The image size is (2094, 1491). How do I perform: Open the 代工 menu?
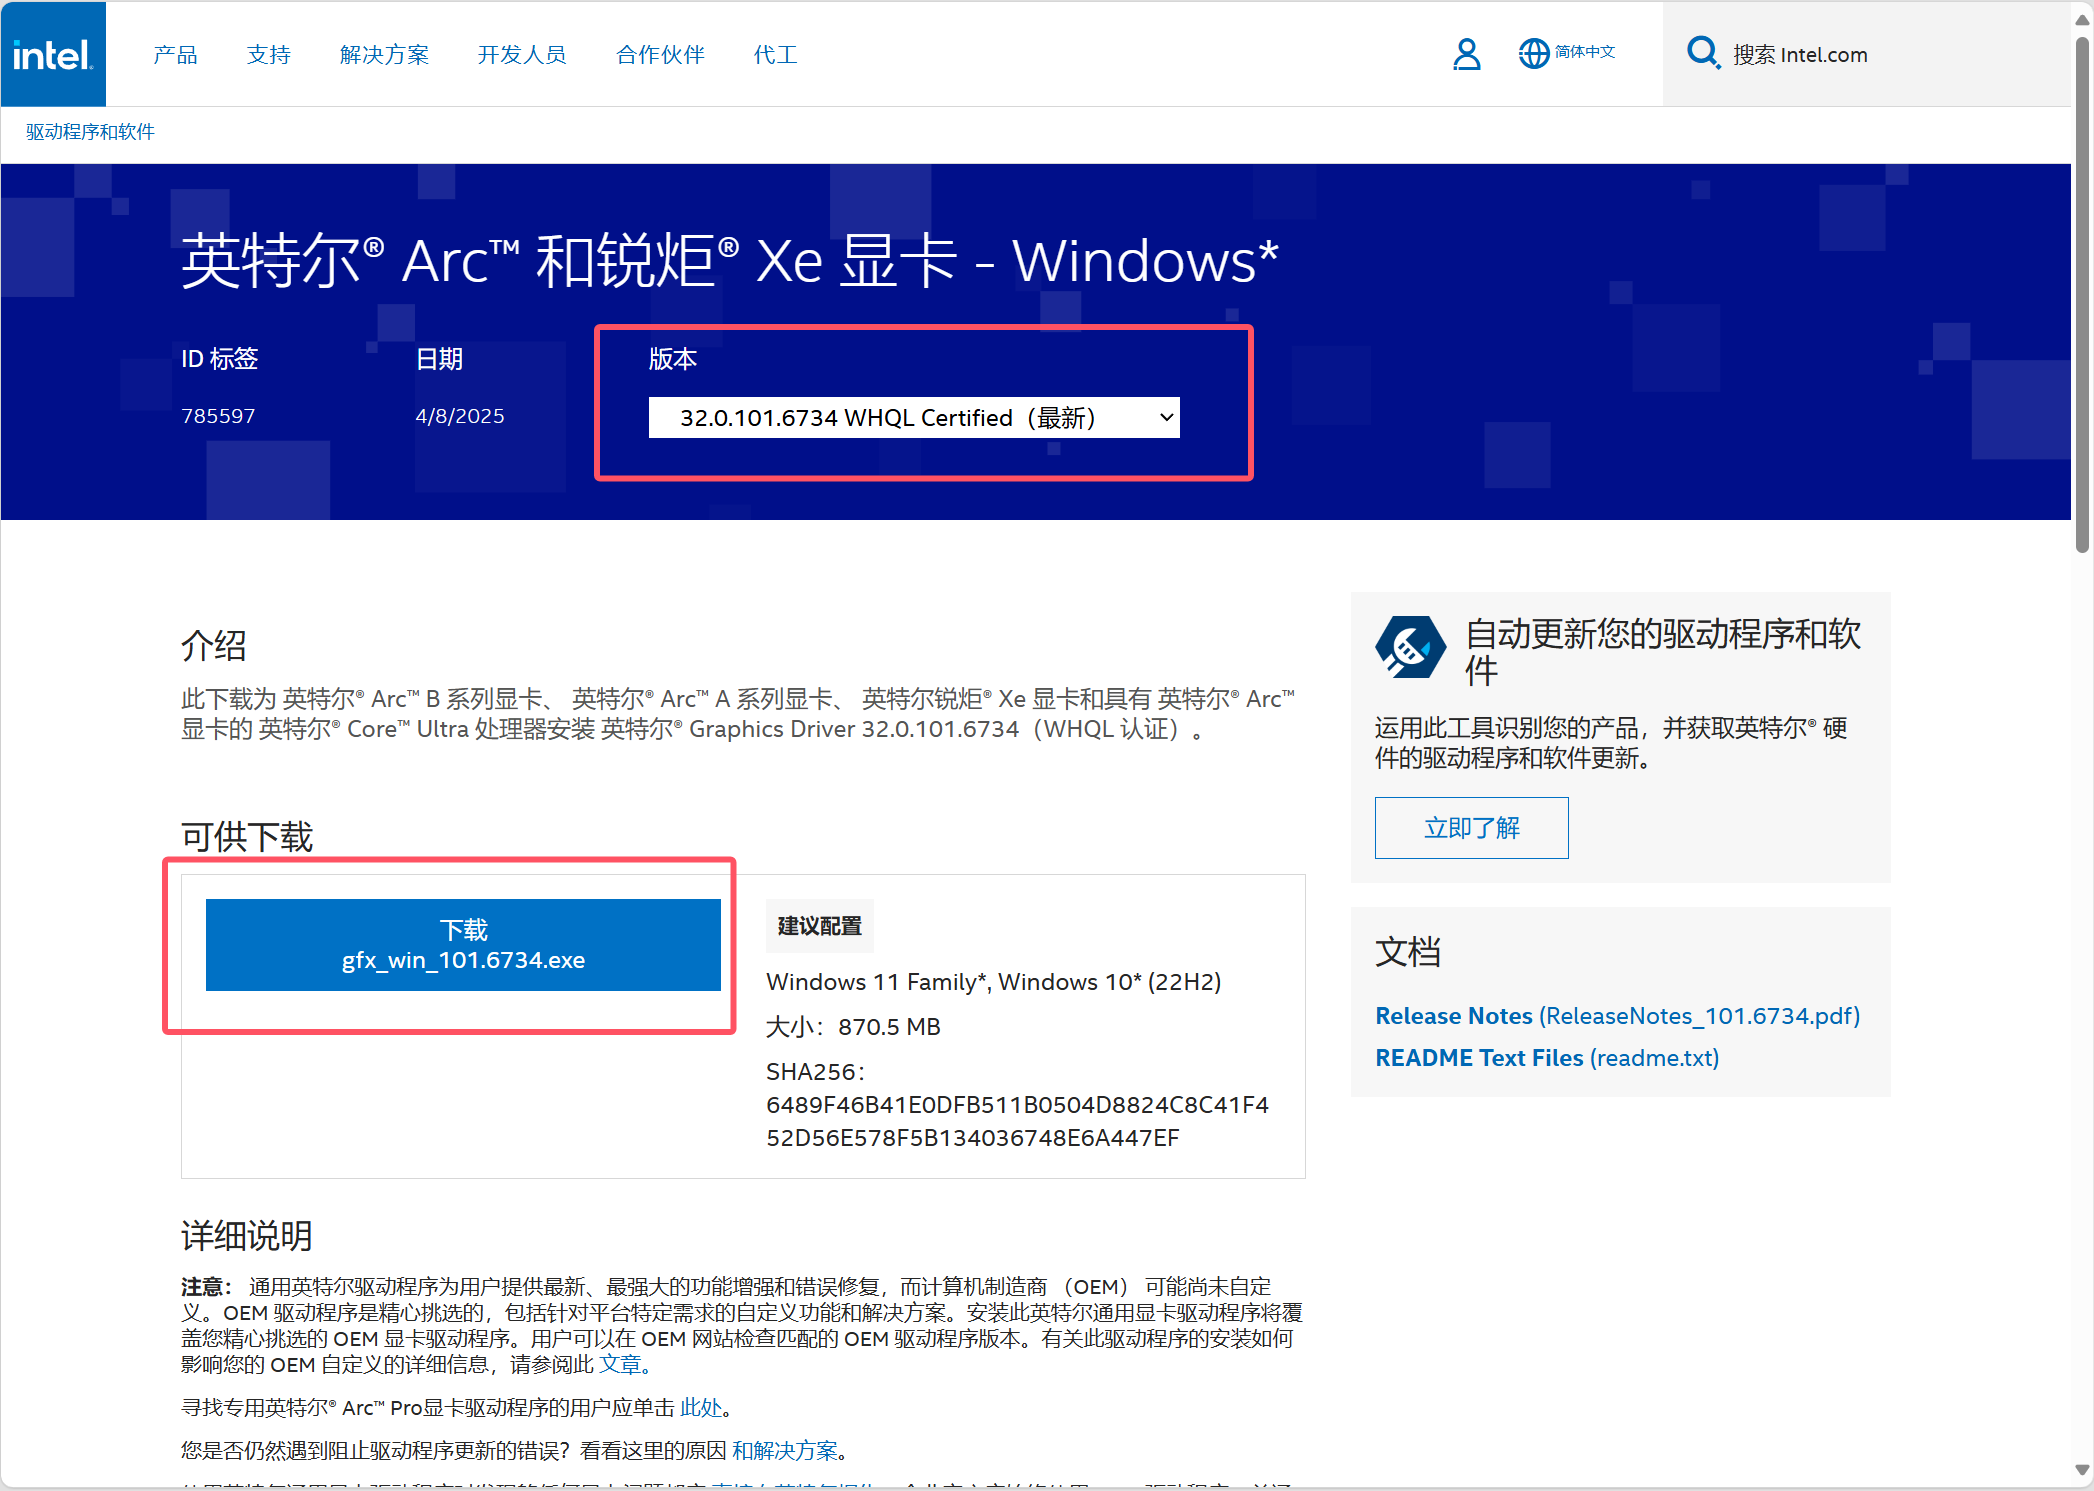point(775,55)
